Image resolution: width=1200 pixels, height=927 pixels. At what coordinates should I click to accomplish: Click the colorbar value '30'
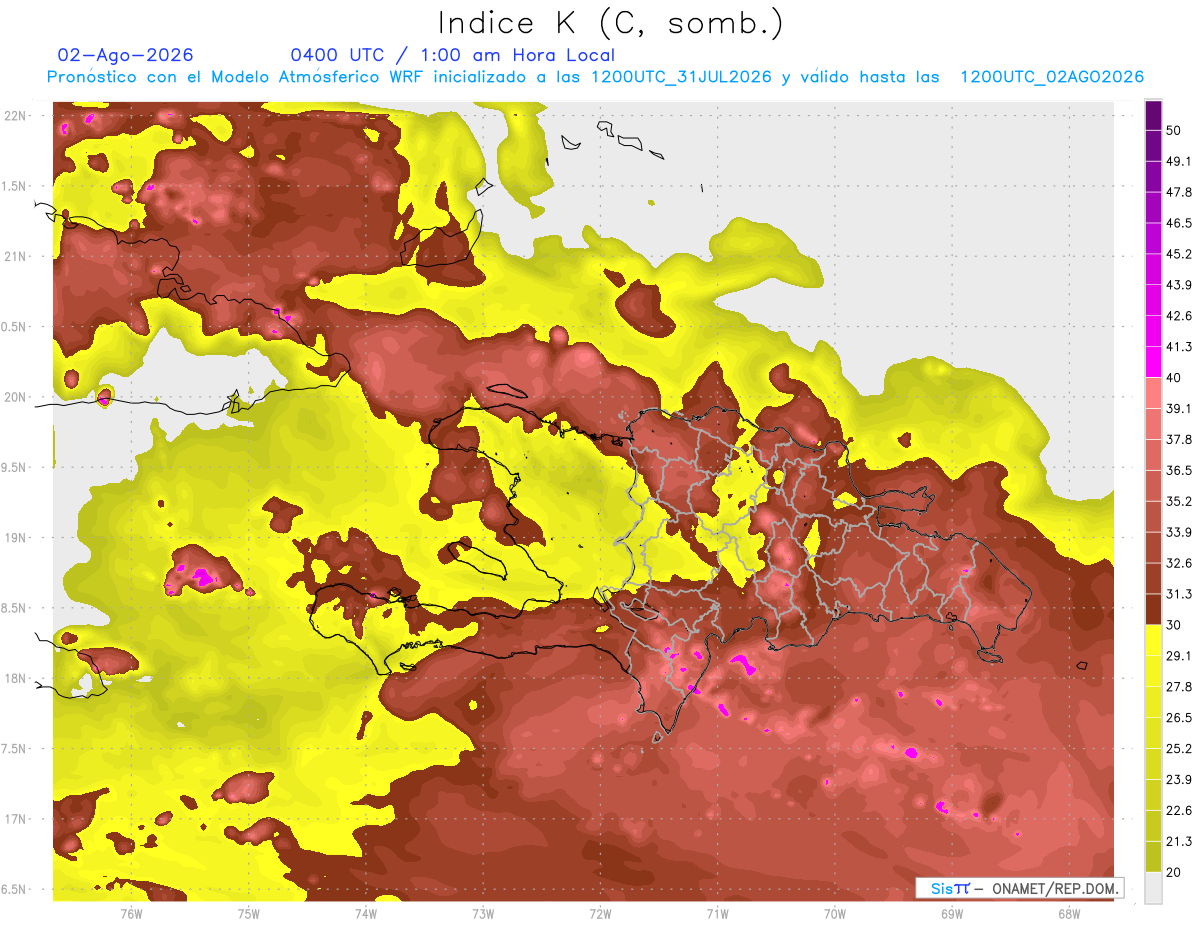pos(1174,625)
